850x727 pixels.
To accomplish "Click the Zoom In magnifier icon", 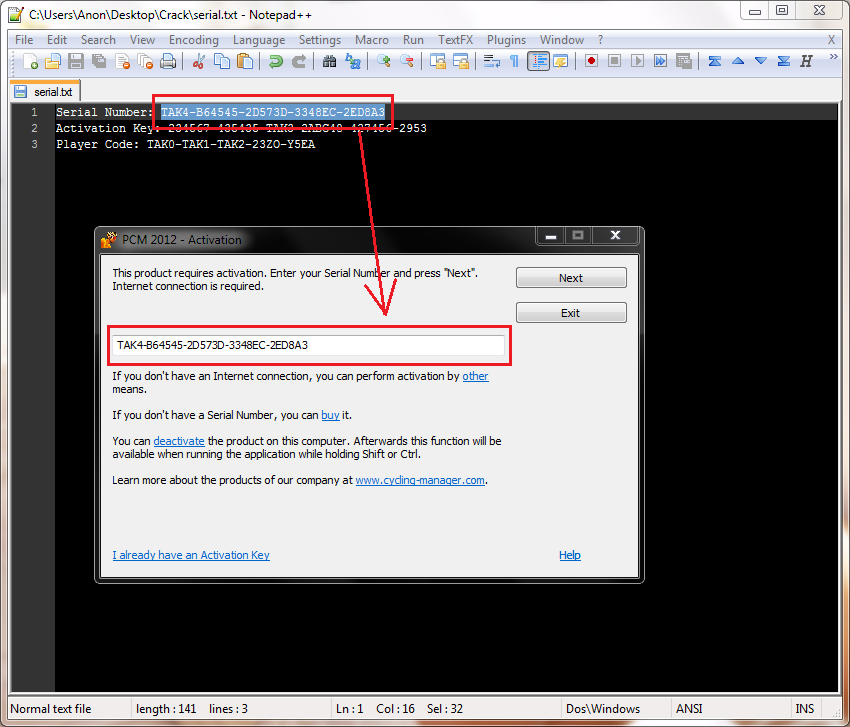I will click(383, 61).
